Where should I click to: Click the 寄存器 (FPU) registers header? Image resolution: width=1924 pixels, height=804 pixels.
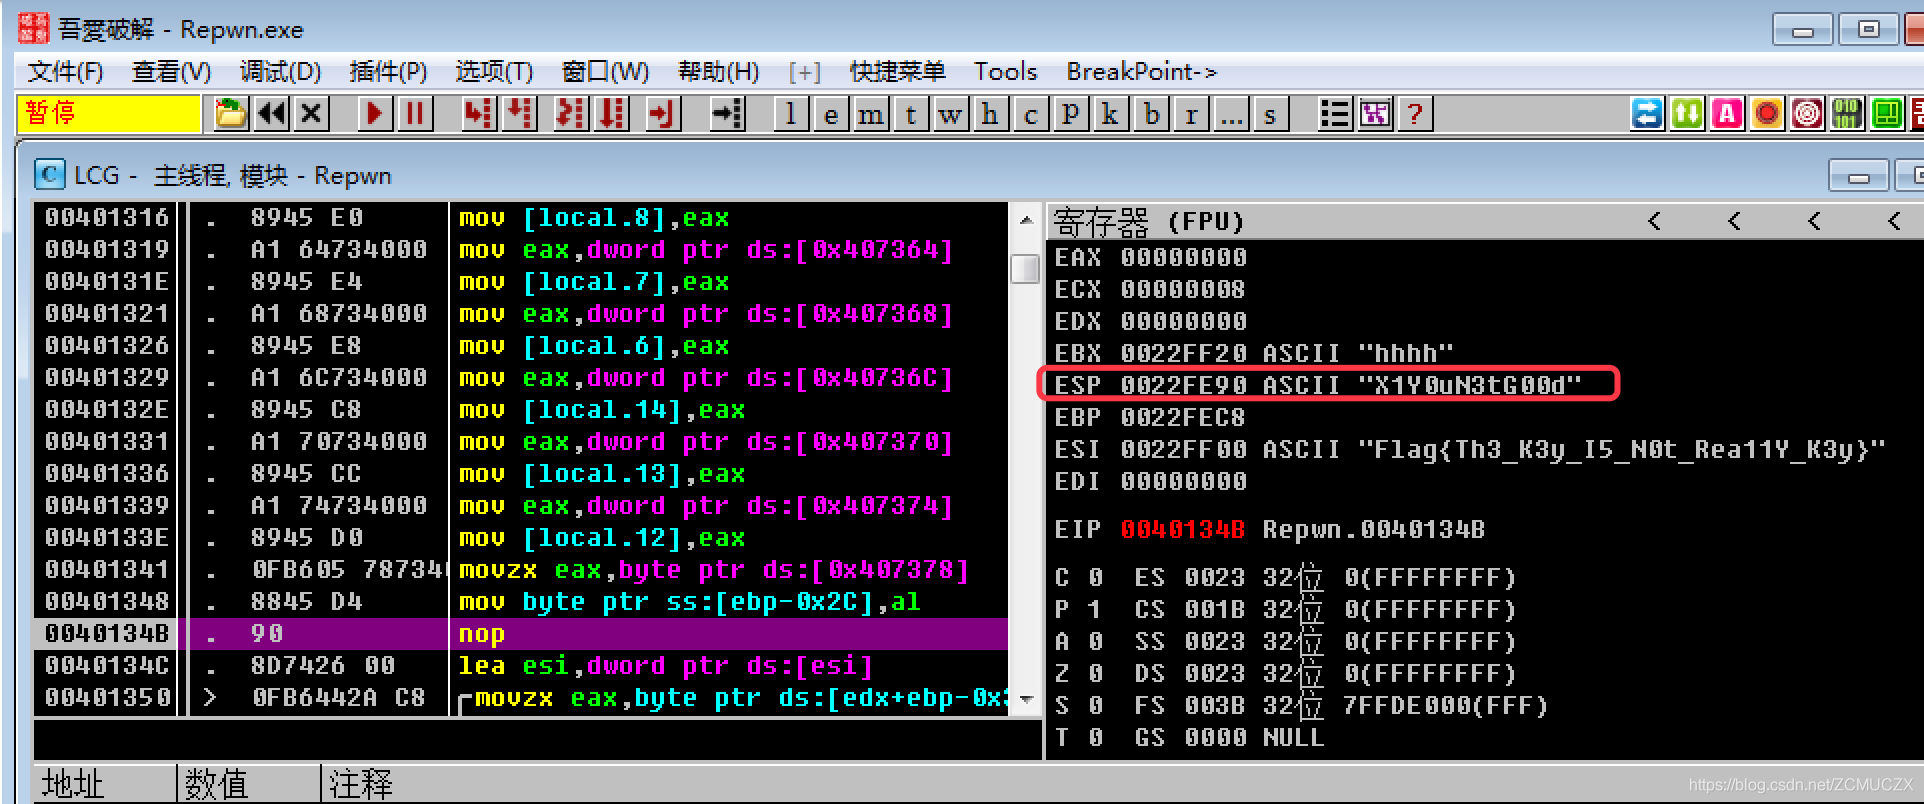tap(1148, 221)
